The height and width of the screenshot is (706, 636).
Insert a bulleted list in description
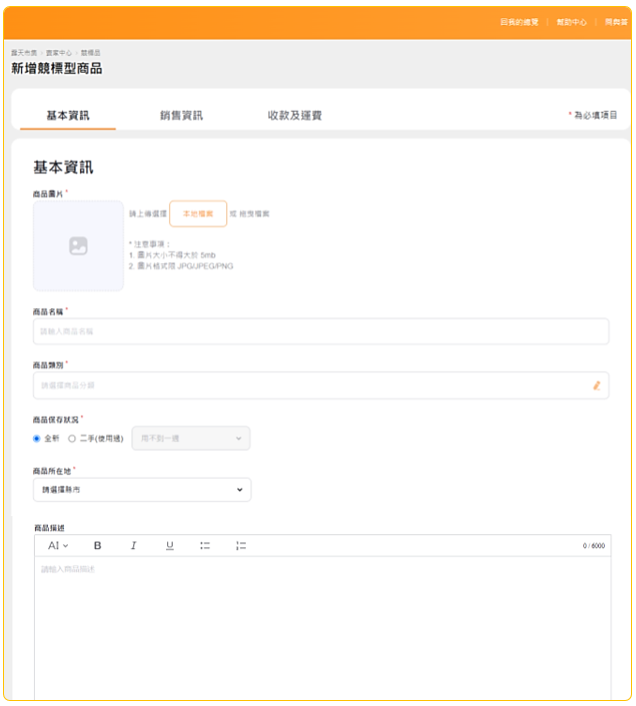point(205,546)
